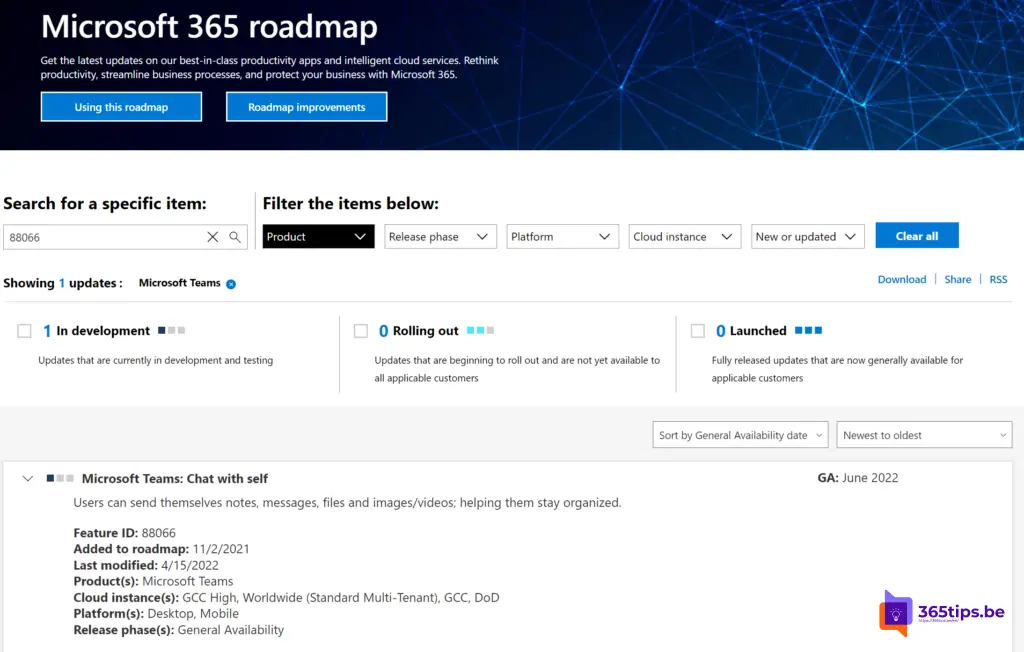Viewport: 1024px width, 652px height.
Task: Remove the Microsoft Teams filter tag
Action: [x=231, y=284]
